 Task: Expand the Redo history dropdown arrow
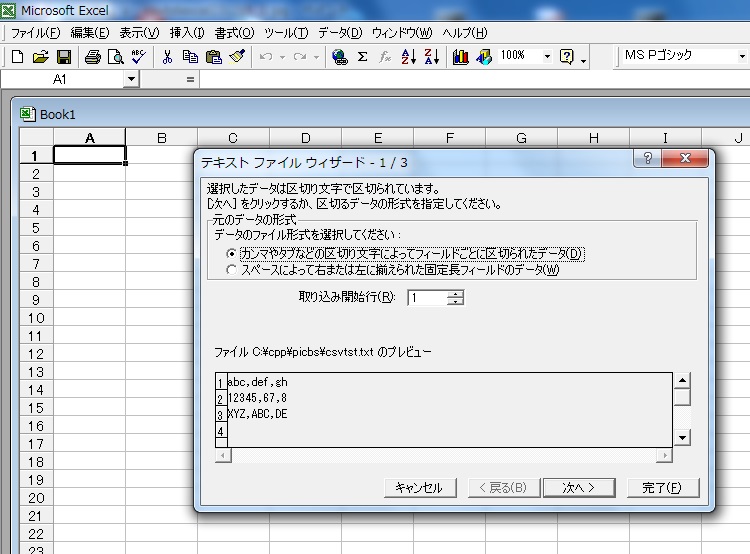pyautogui.click(x=316, y=57)
